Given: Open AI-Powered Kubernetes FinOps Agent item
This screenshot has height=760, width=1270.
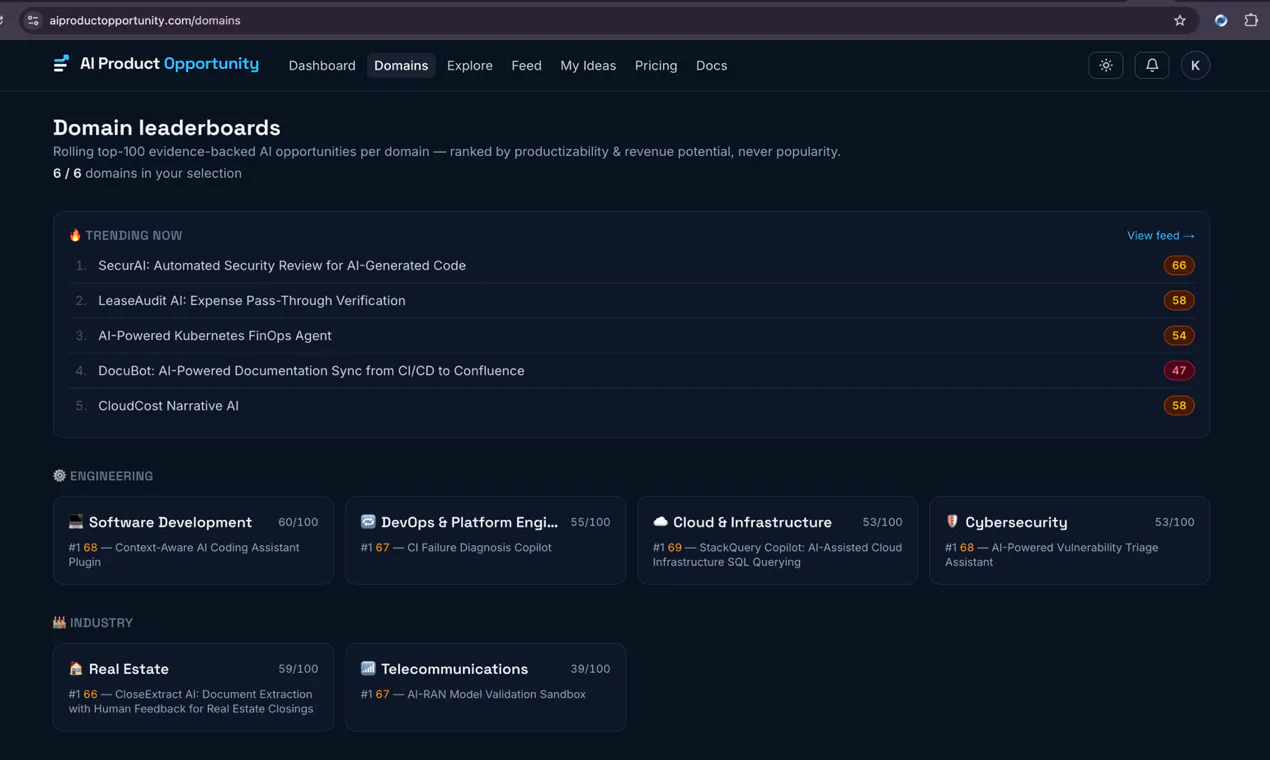Looking at the screenshot, I should pos(631,335).
